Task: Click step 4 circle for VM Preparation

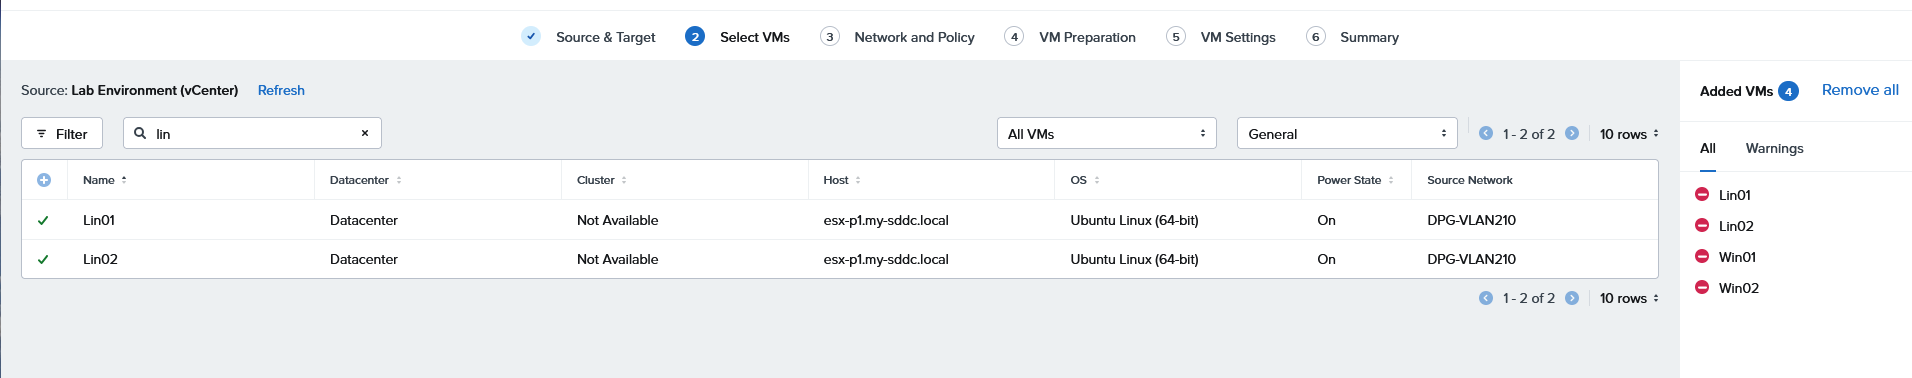Action: click(1014, 36)
